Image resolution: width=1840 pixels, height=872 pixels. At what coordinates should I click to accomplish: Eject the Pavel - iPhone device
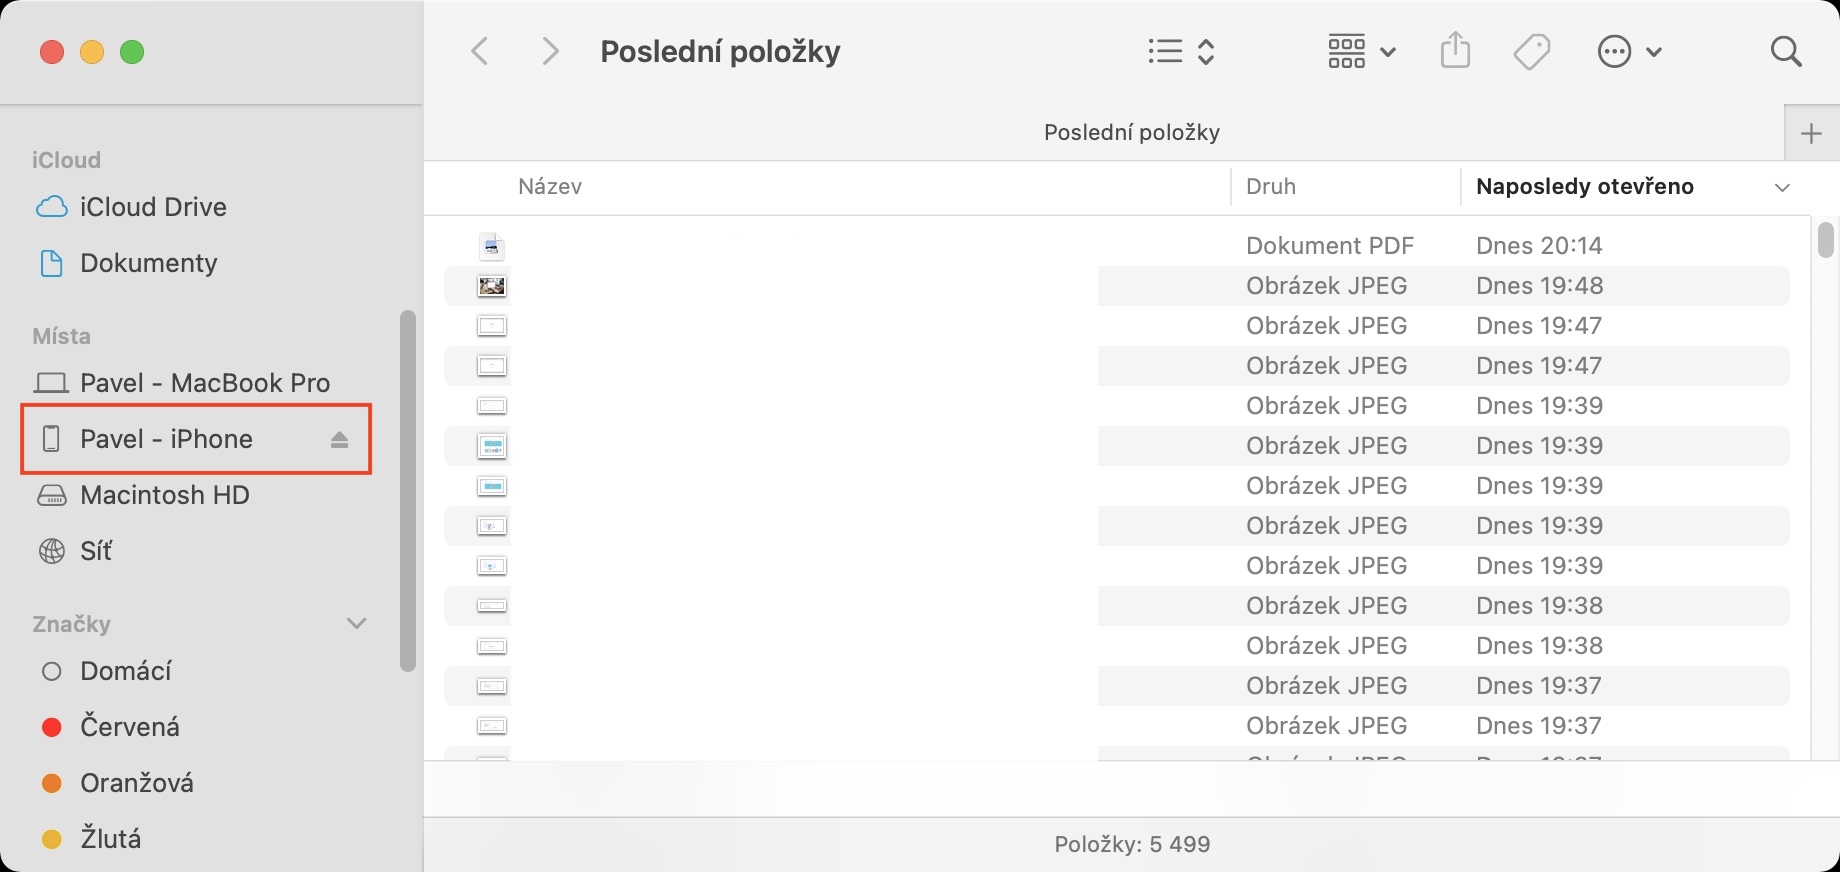[339, 439]
